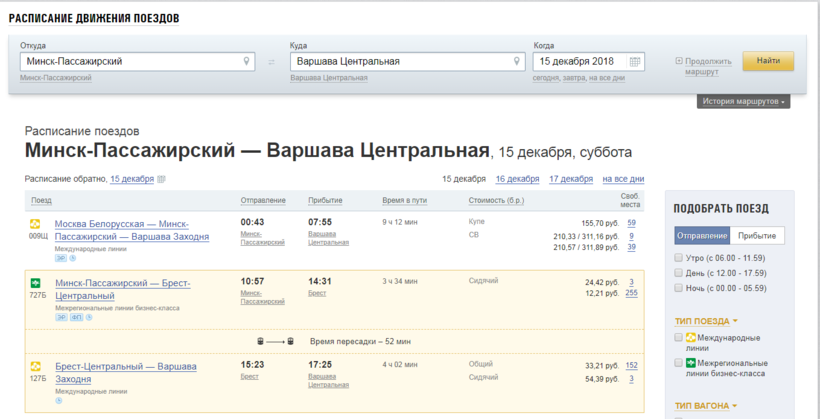Expand the ТИП ВАГОНА filter section
Image resolution: width=820 pixels, height=419 pixels.
(x=706, y=406)
